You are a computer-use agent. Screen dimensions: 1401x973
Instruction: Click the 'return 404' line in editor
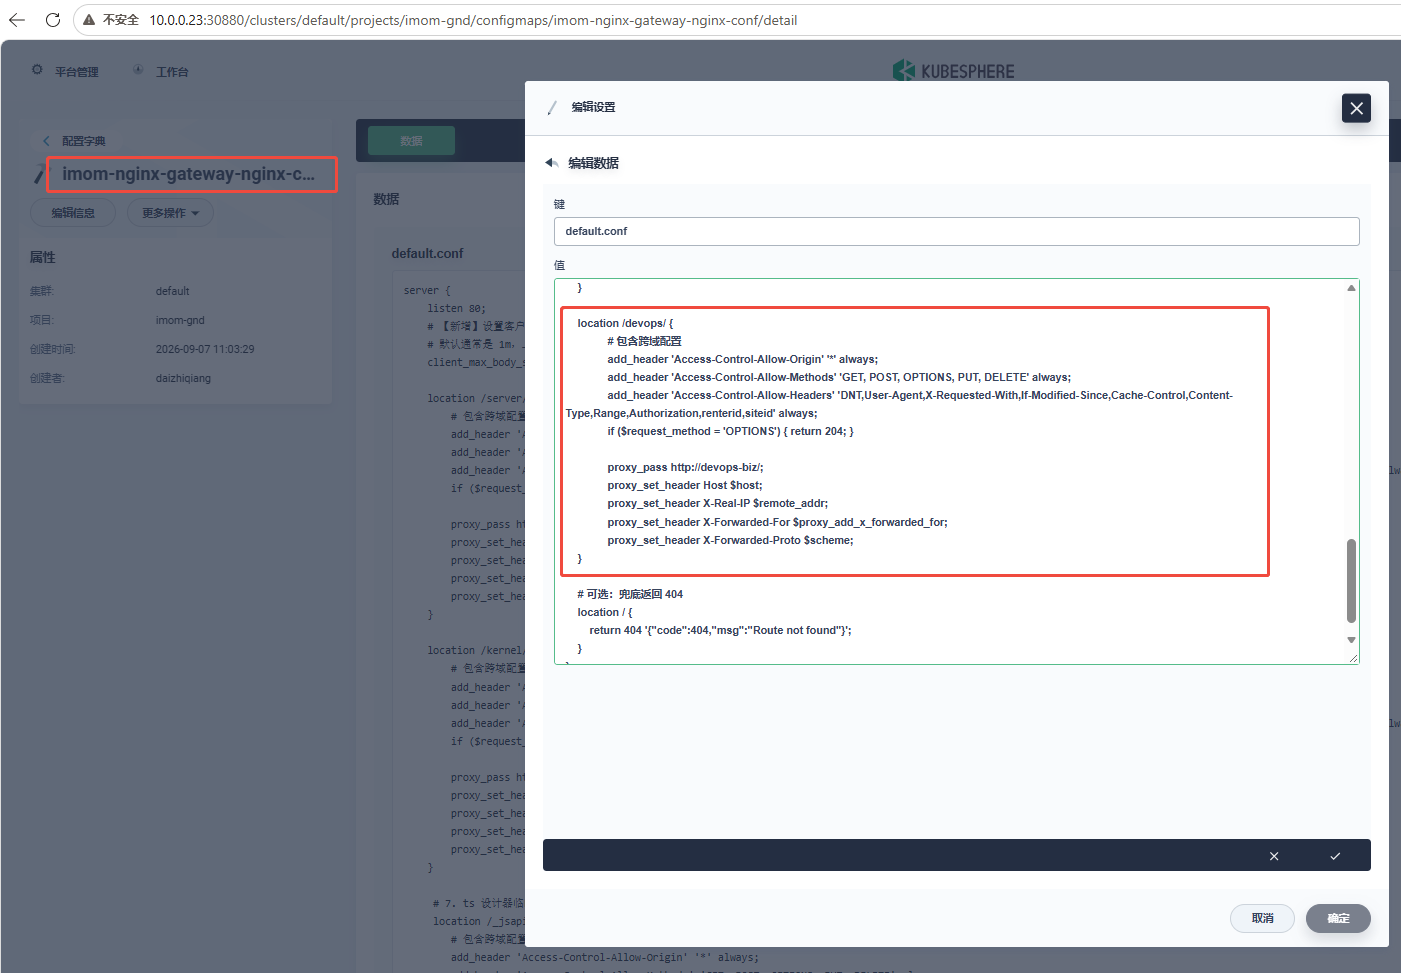[720, 630]
